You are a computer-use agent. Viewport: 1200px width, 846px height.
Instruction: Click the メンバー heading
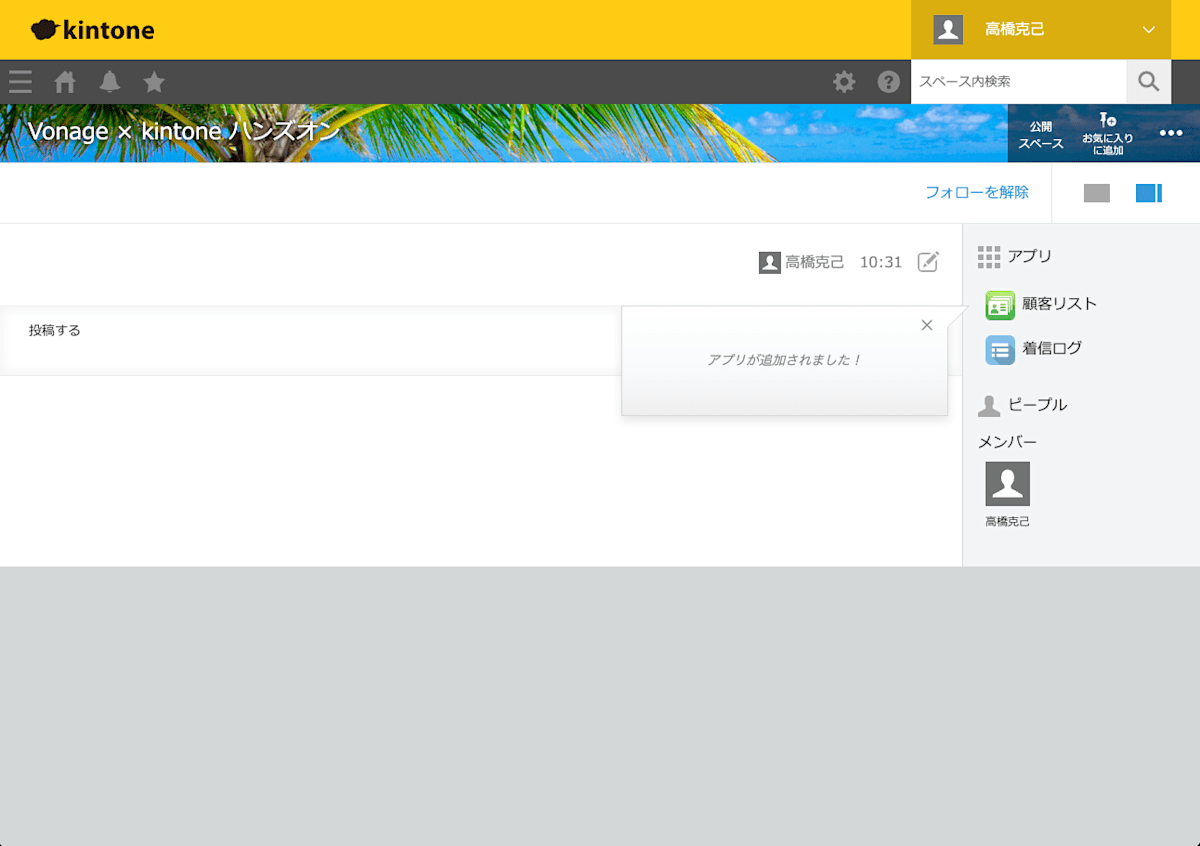click(1007, 442)
